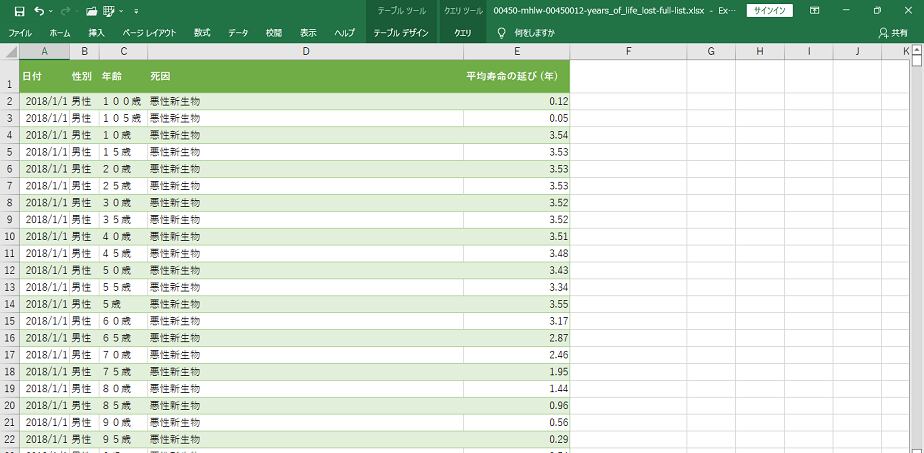Switch to the テーブル デザイン tab
The width and height of the screenshot is (924, 453).
401,33
